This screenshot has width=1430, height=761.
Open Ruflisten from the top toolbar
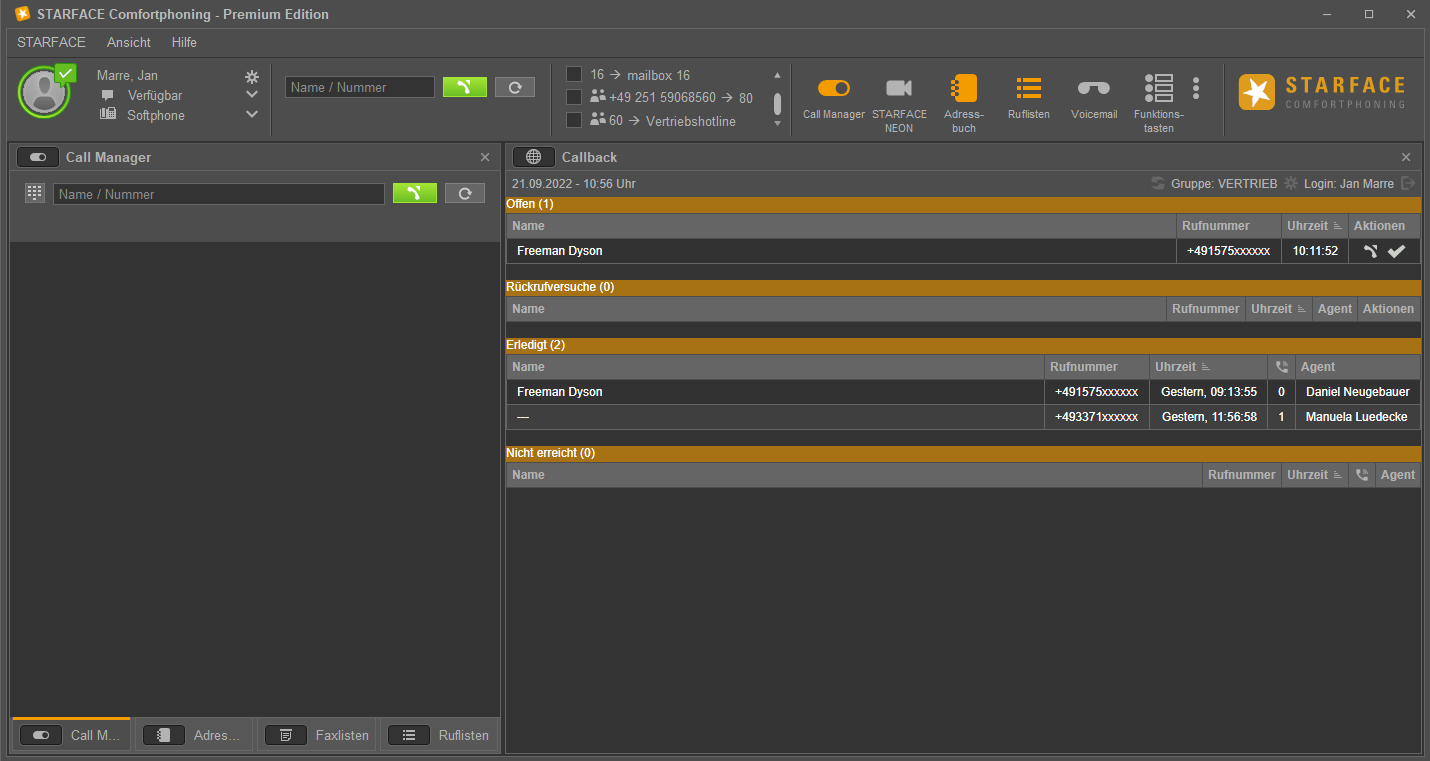tap(1028, 90)
